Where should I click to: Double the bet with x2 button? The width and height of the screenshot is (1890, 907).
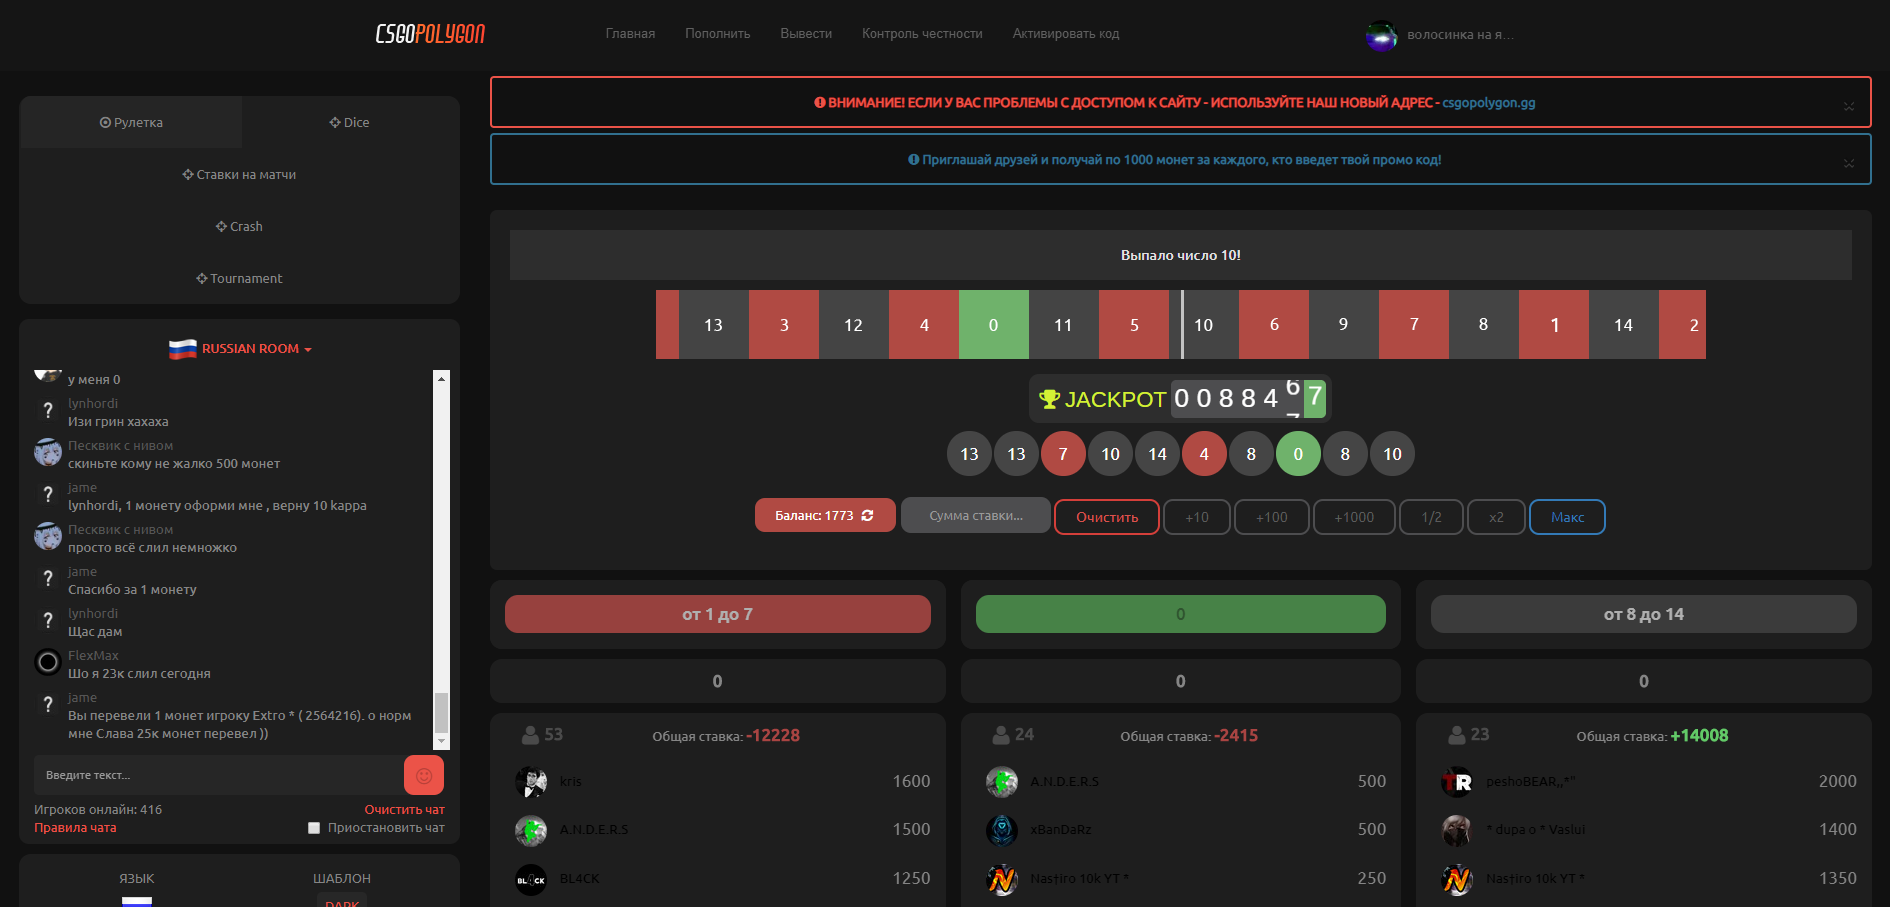1496,517
